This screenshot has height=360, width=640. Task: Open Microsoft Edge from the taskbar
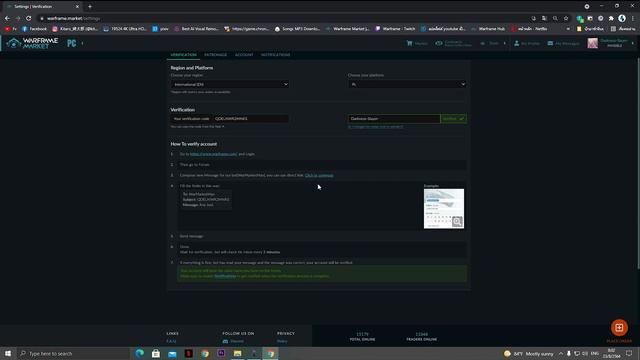pos(140,353)
